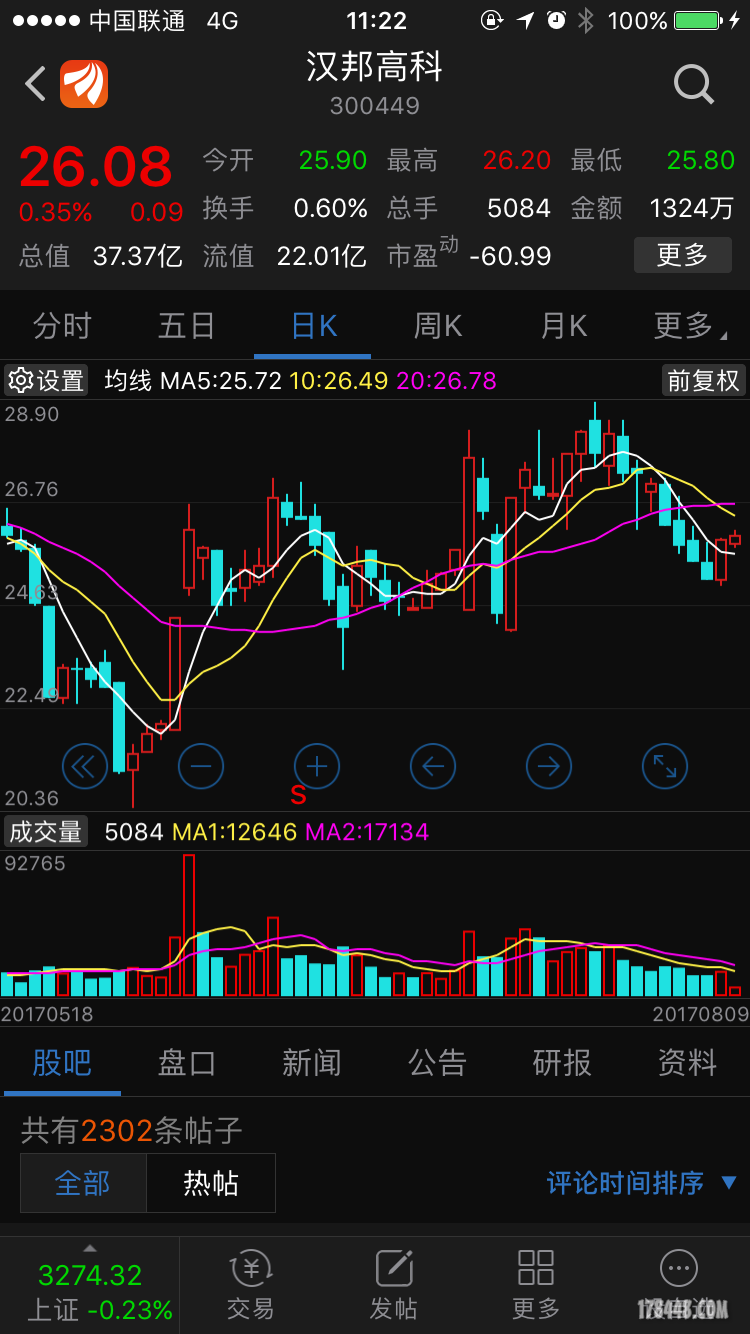Open the 公告 tab

(437, 1063)
